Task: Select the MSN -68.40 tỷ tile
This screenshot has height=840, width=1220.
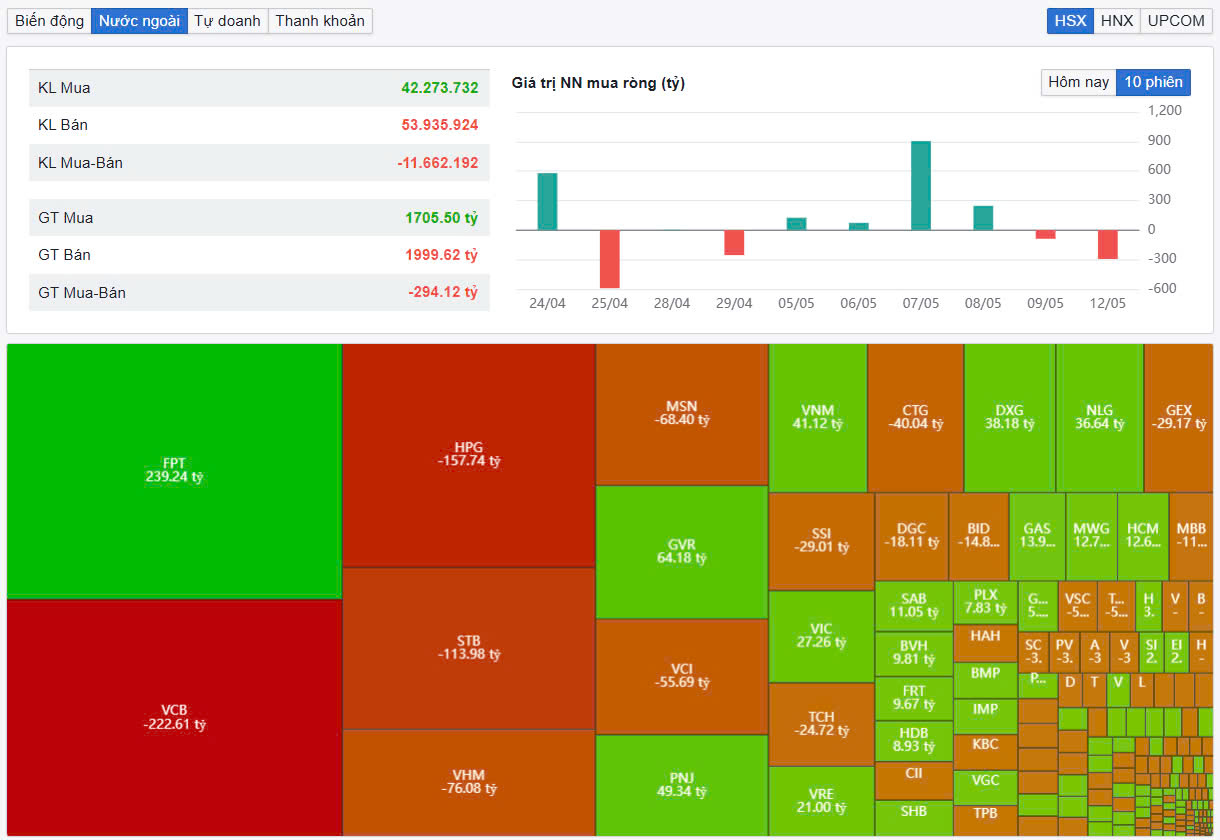Action: coord(681,414)
